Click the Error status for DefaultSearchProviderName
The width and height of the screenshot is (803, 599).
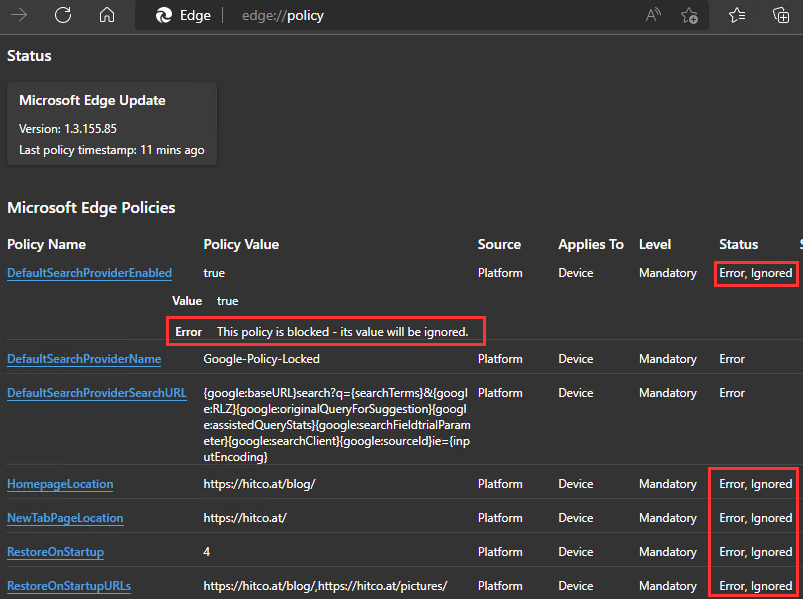[732, 359]
